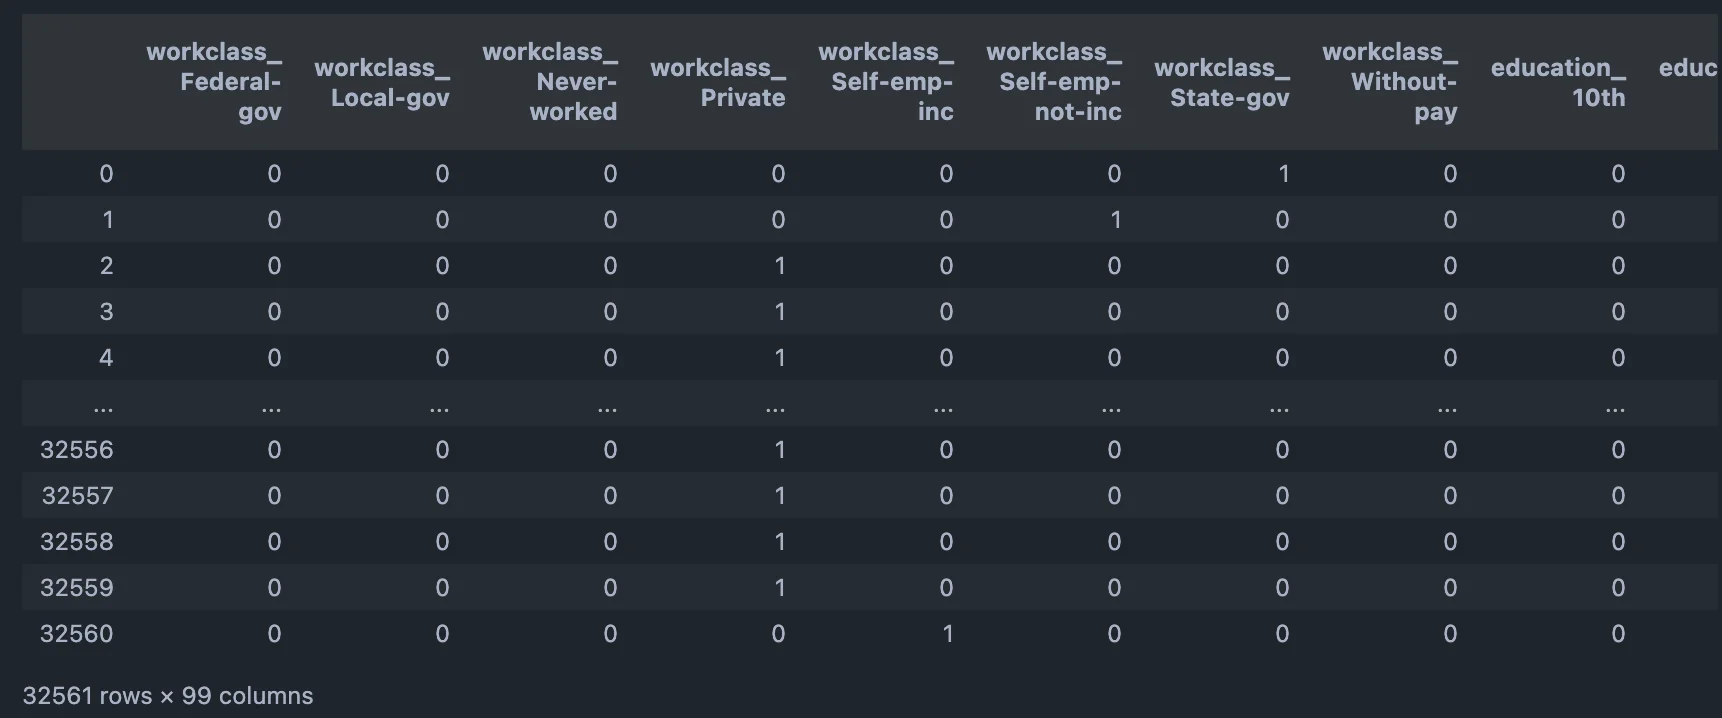Select the workclass_Local-gov column header

[x=382, y=82]
